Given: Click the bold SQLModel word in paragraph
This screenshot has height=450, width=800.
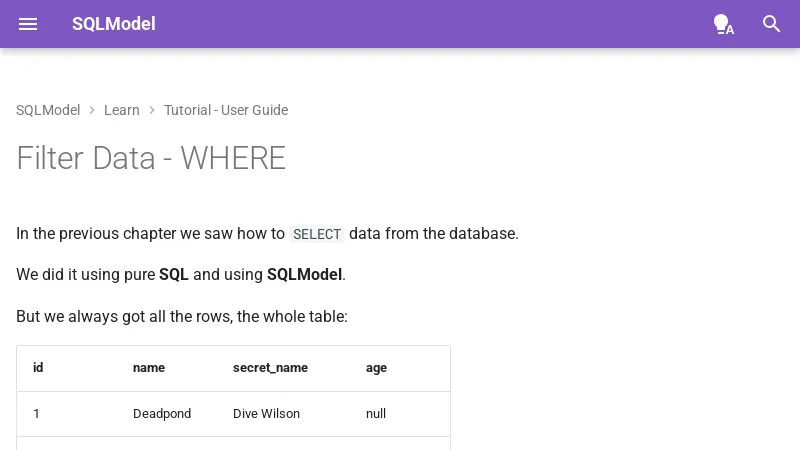Looking at the screenshot, I should (304, 274).
